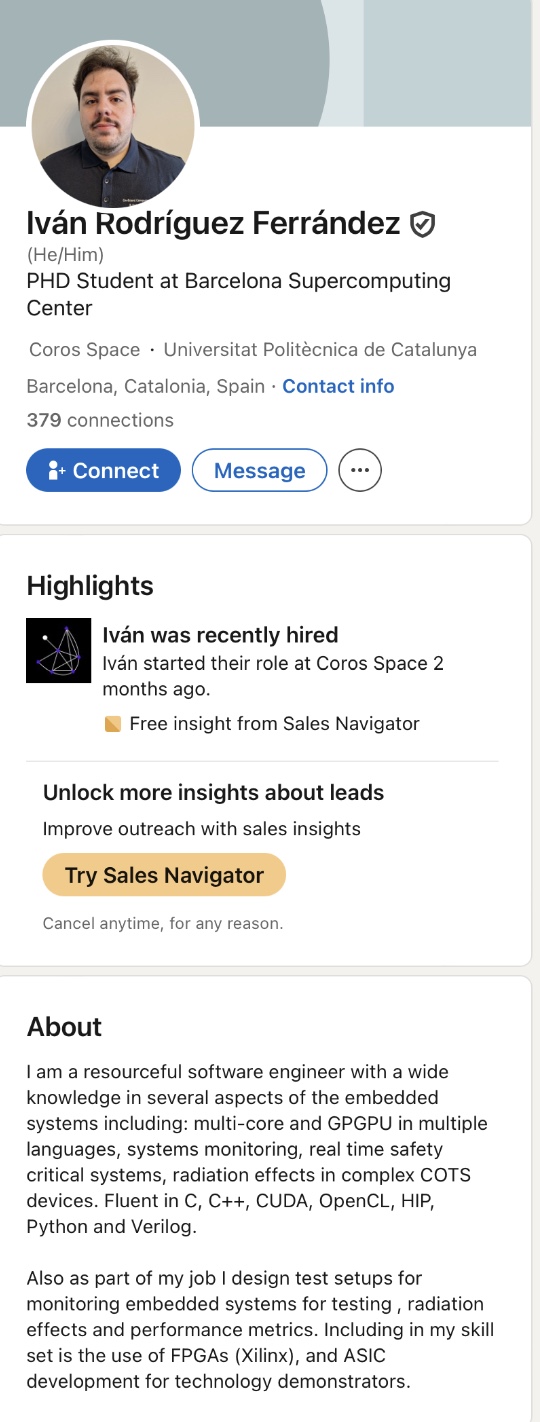Click the Connect button
Image resolution: width=540 pixels, height=1422 pixels.
[x=103, y=470]
